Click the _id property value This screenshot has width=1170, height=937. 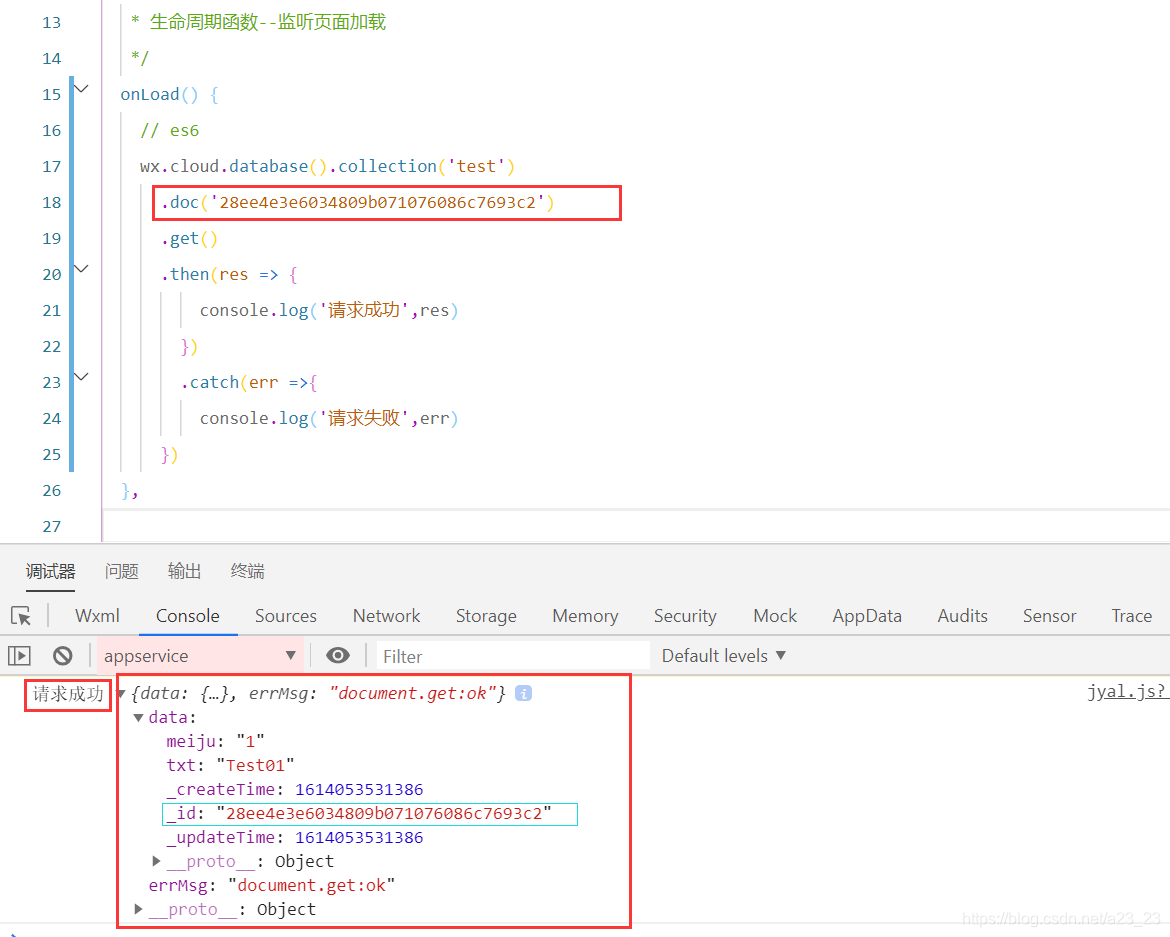[384, 813]
